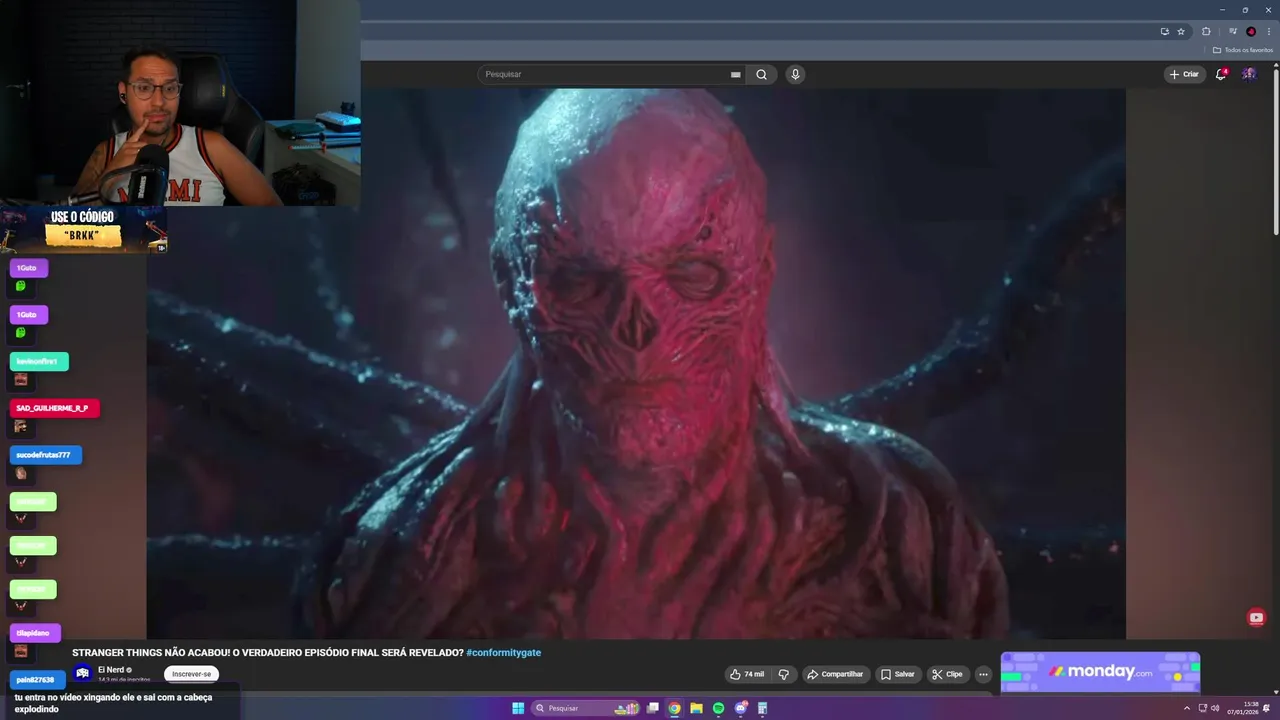Open Chrome three-dot menu
Image resolution: width=1280 pixels, height=720 pixels.
point(1268,31)
